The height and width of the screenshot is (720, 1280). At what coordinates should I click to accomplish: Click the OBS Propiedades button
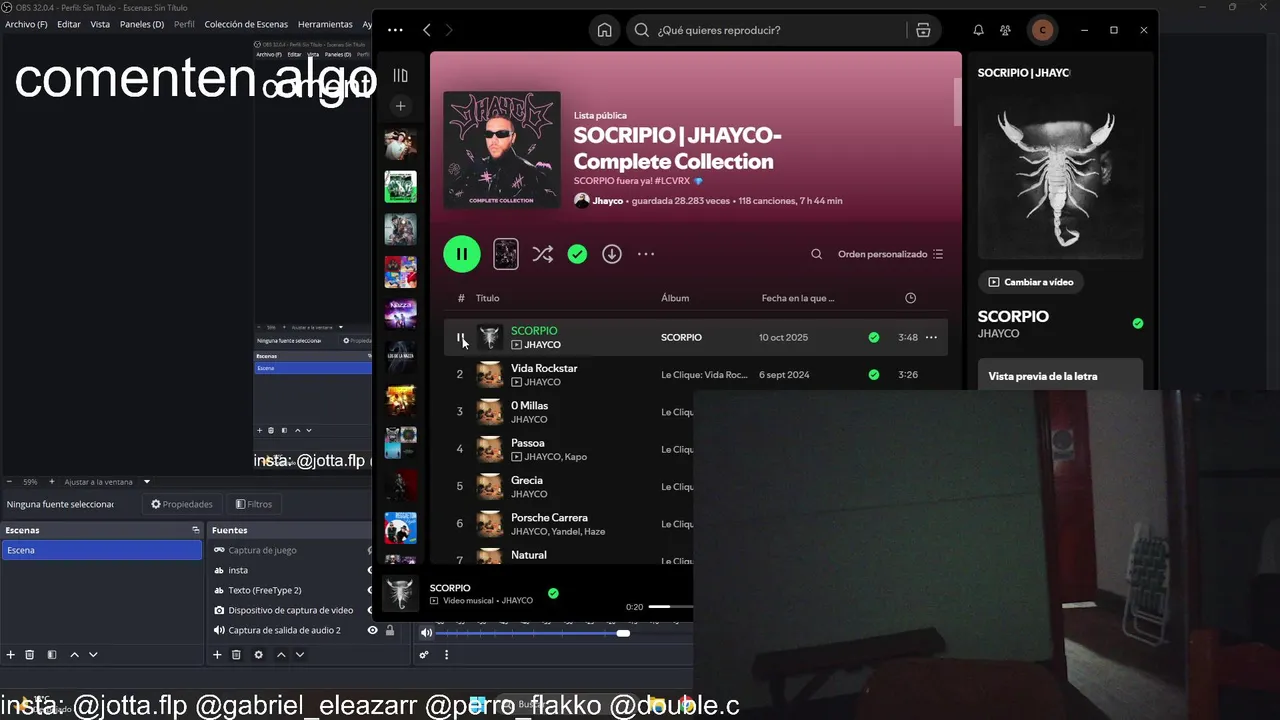tap(182, 504)
